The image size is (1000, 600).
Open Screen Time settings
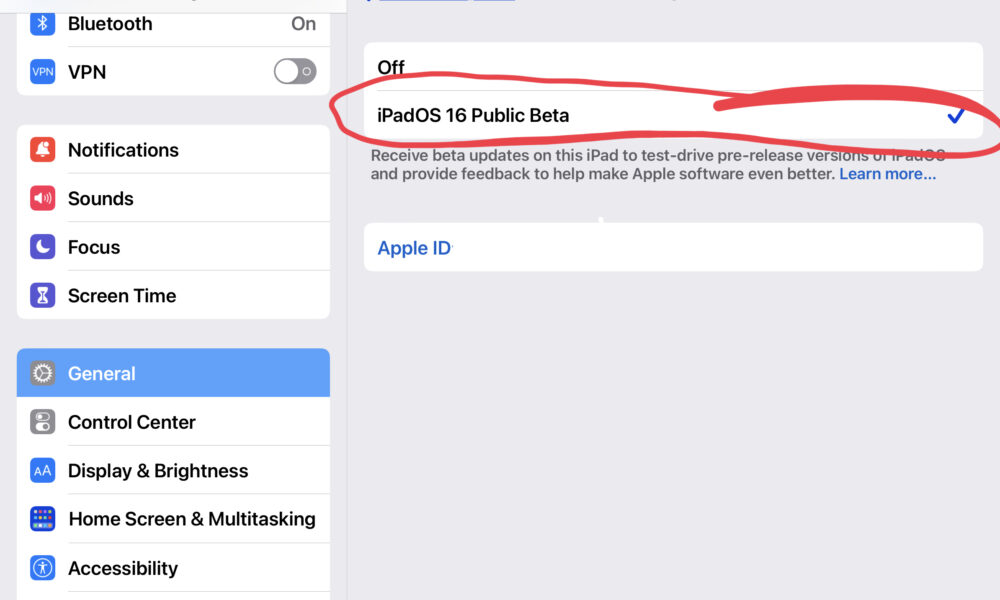pos(173,295)
